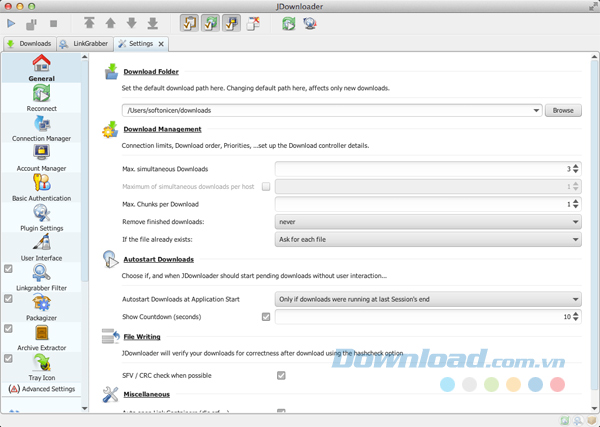Image resolution: width=600 pixels, height=427 pixels.
Task: Open General settings in the sidebar
Action: [x=41, y=68]
